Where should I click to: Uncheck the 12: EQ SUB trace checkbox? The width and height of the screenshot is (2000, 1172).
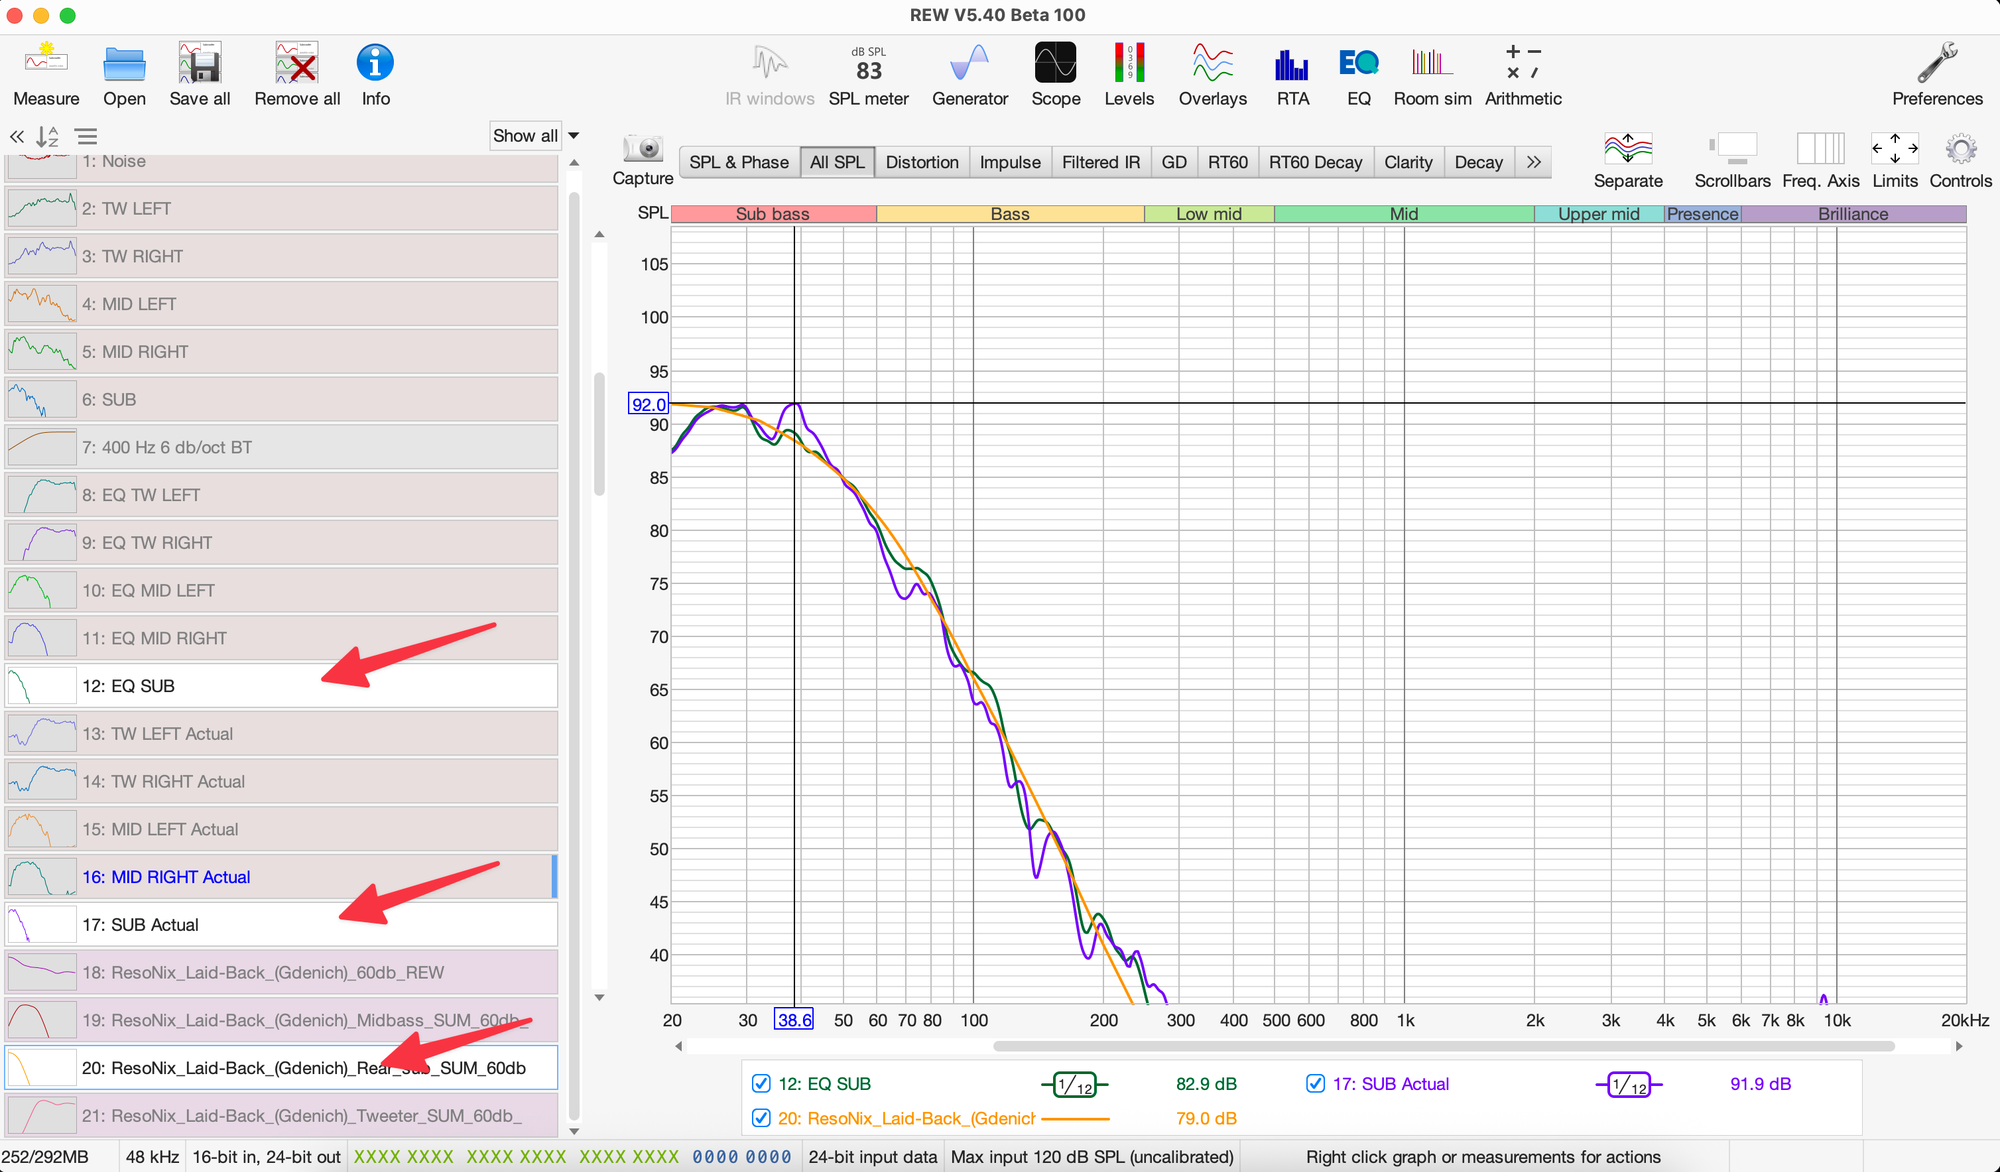click(761, 1084)
